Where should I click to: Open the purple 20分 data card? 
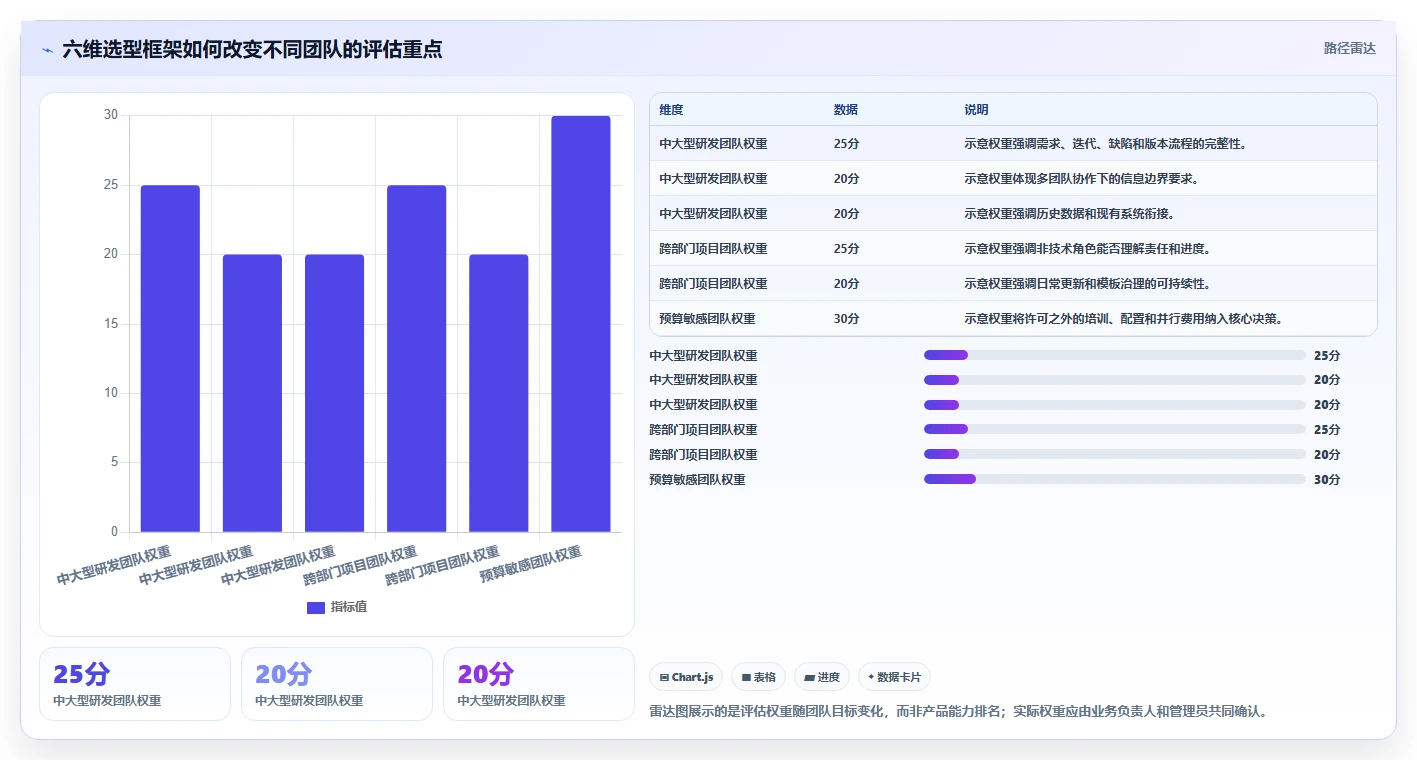point(539,684)
